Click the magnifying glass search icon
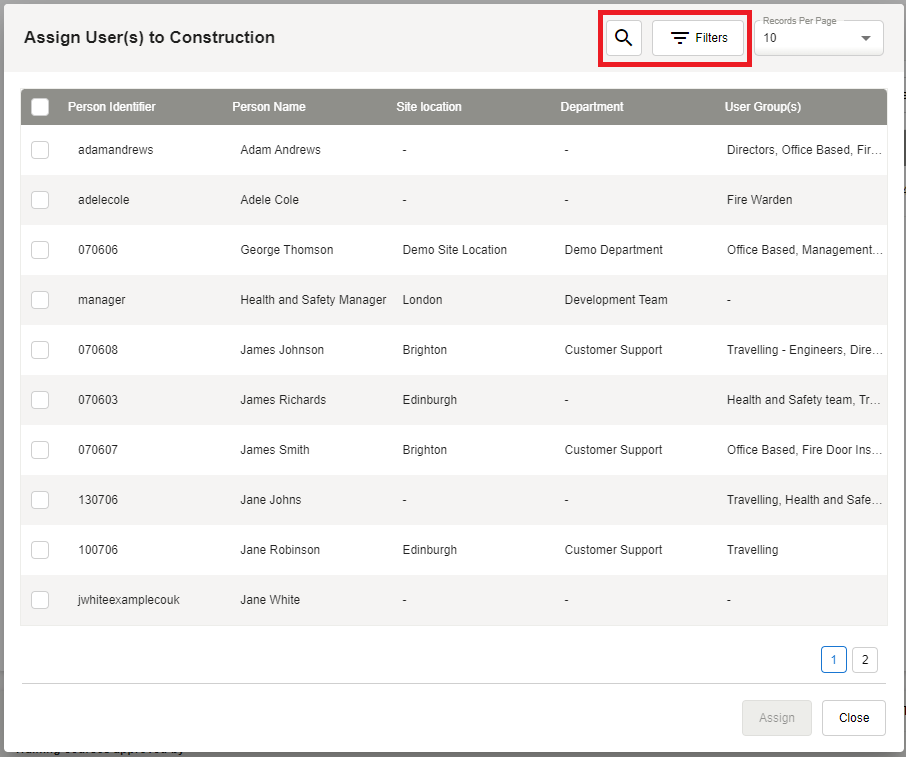 pos(623,38)
